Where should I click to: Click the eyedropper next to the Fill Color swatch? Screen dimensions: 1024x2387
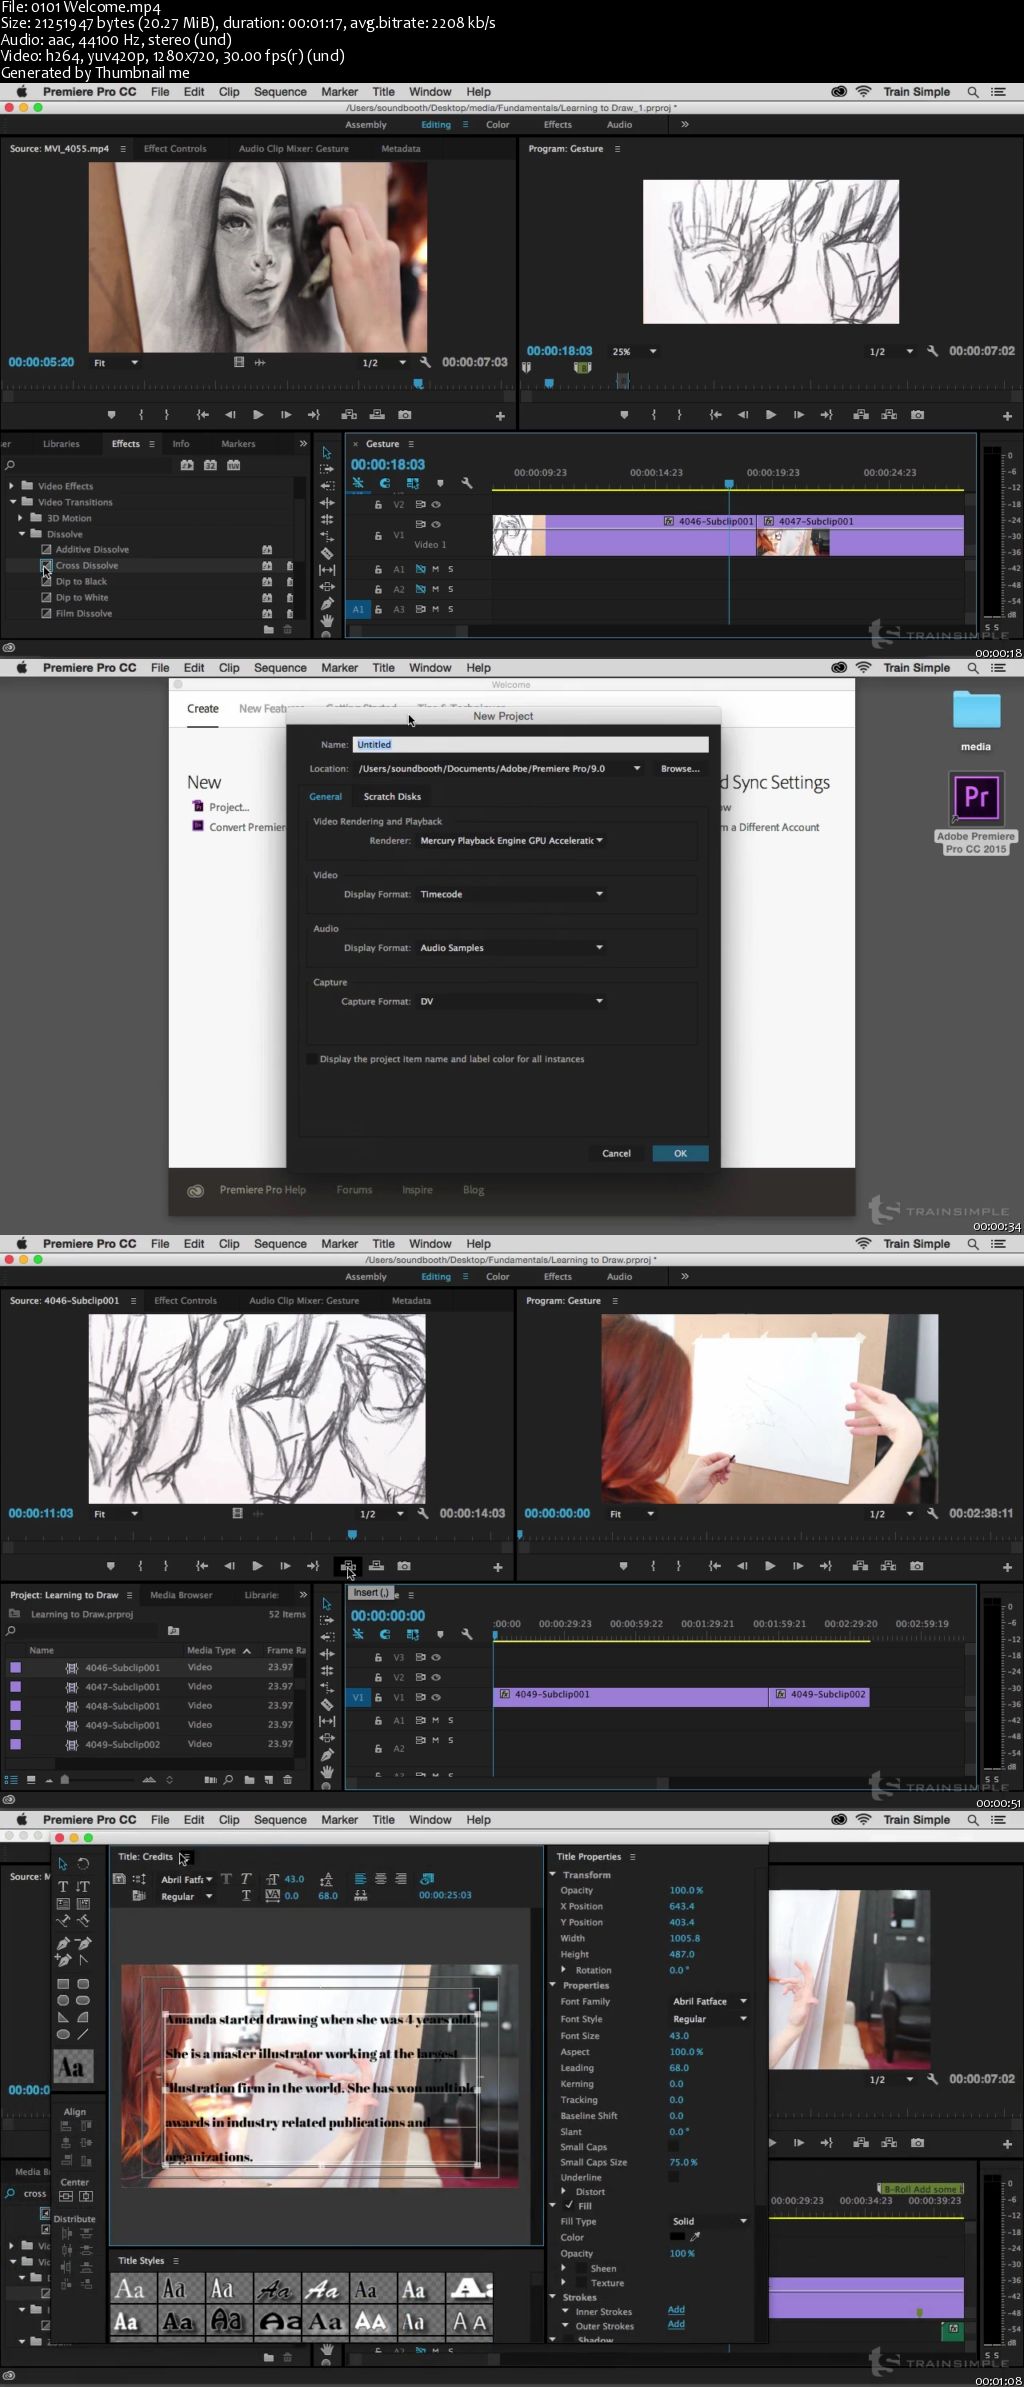(x=696, y=2237)
